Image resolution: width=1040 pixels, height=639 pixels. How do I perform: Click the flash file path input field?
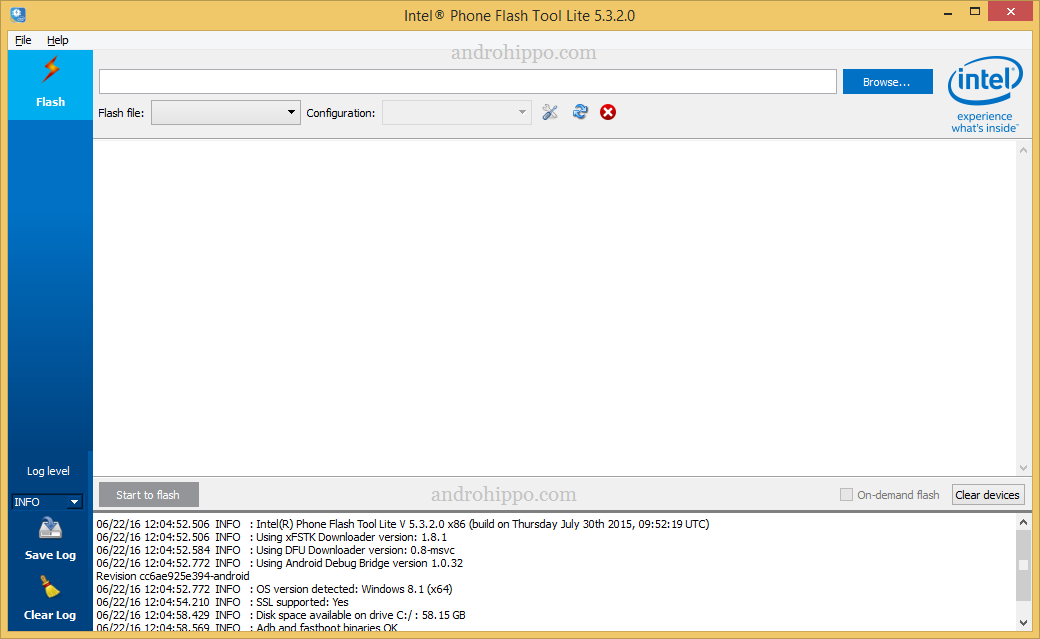click(x=468, y=82)
